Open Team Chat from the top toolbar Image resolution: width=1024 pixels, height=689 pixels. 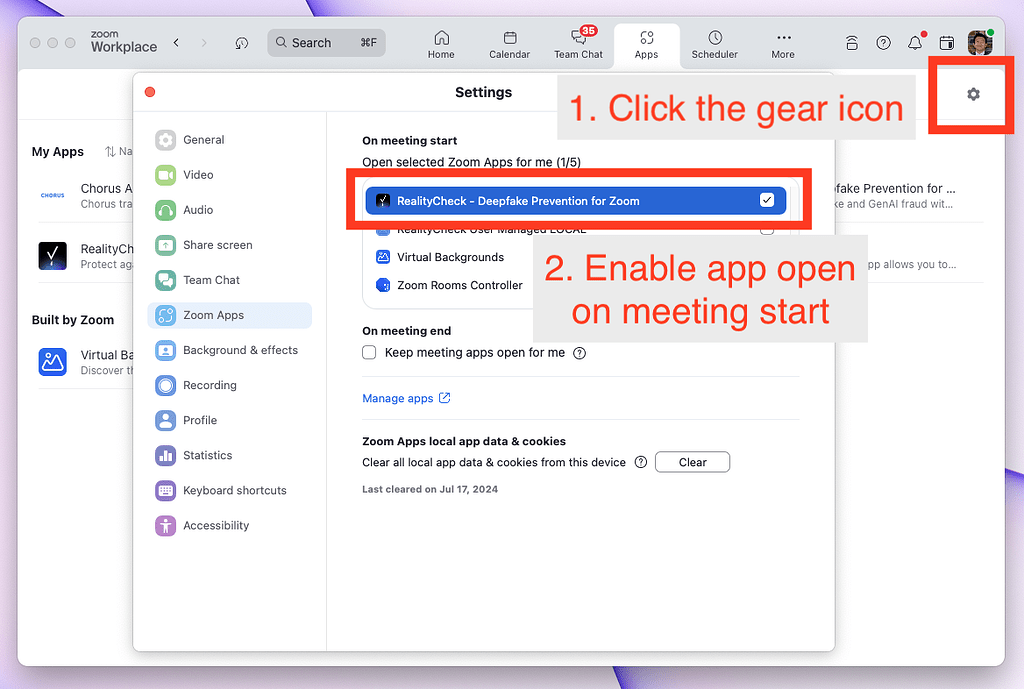(x=579, y=44)
